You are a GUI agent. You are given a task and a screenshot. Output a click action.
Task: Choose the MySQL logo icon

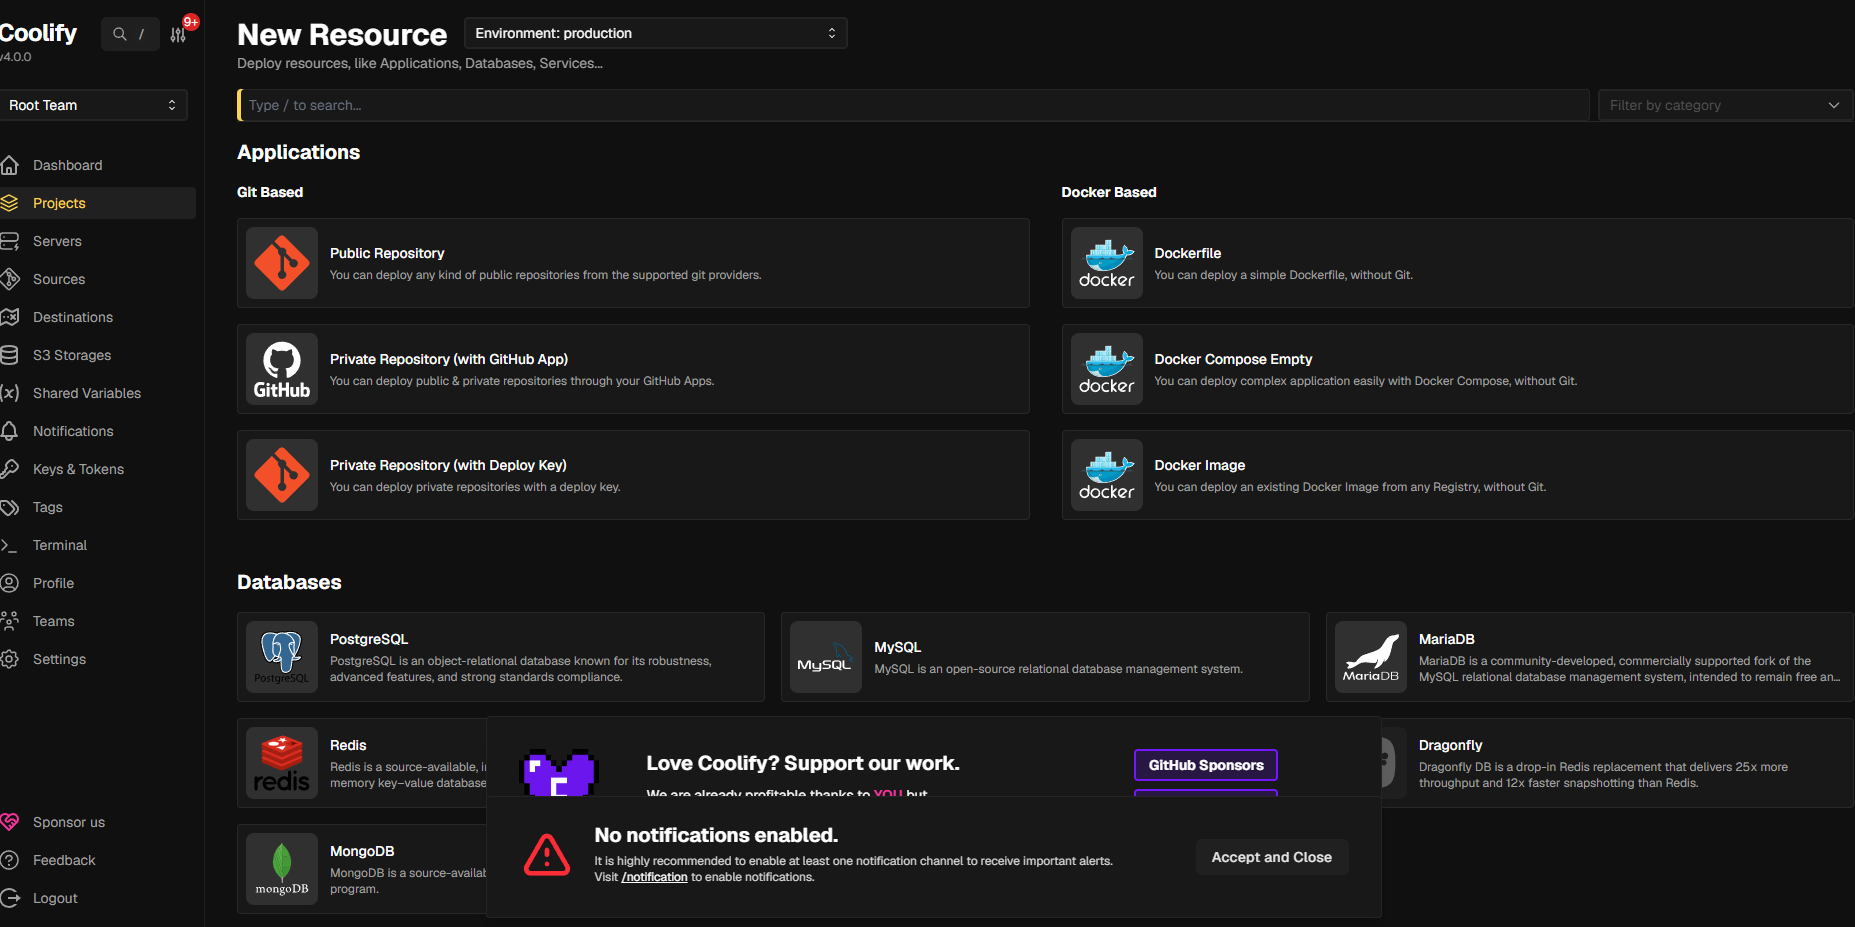826,657
